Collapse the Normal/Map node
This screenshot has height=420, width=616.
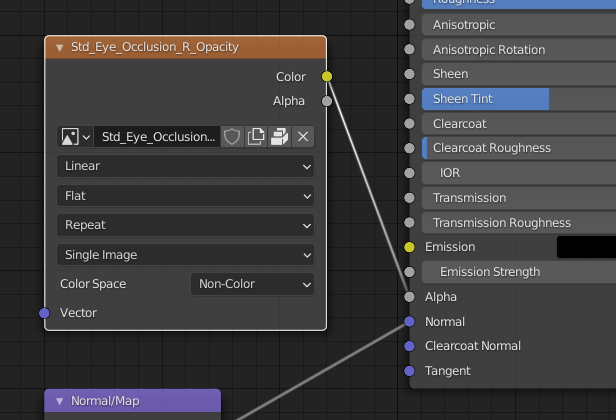60,401
